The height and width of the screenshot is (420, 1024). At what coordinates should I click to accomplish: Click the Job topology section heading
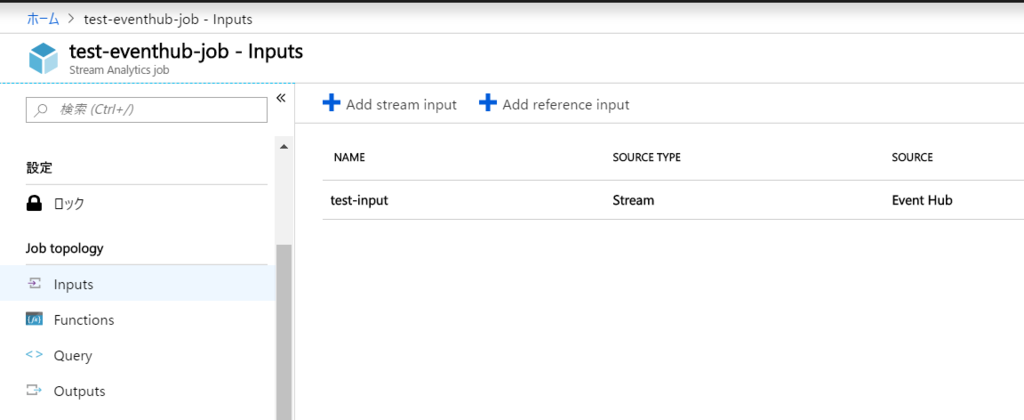(x=65, y=248)
